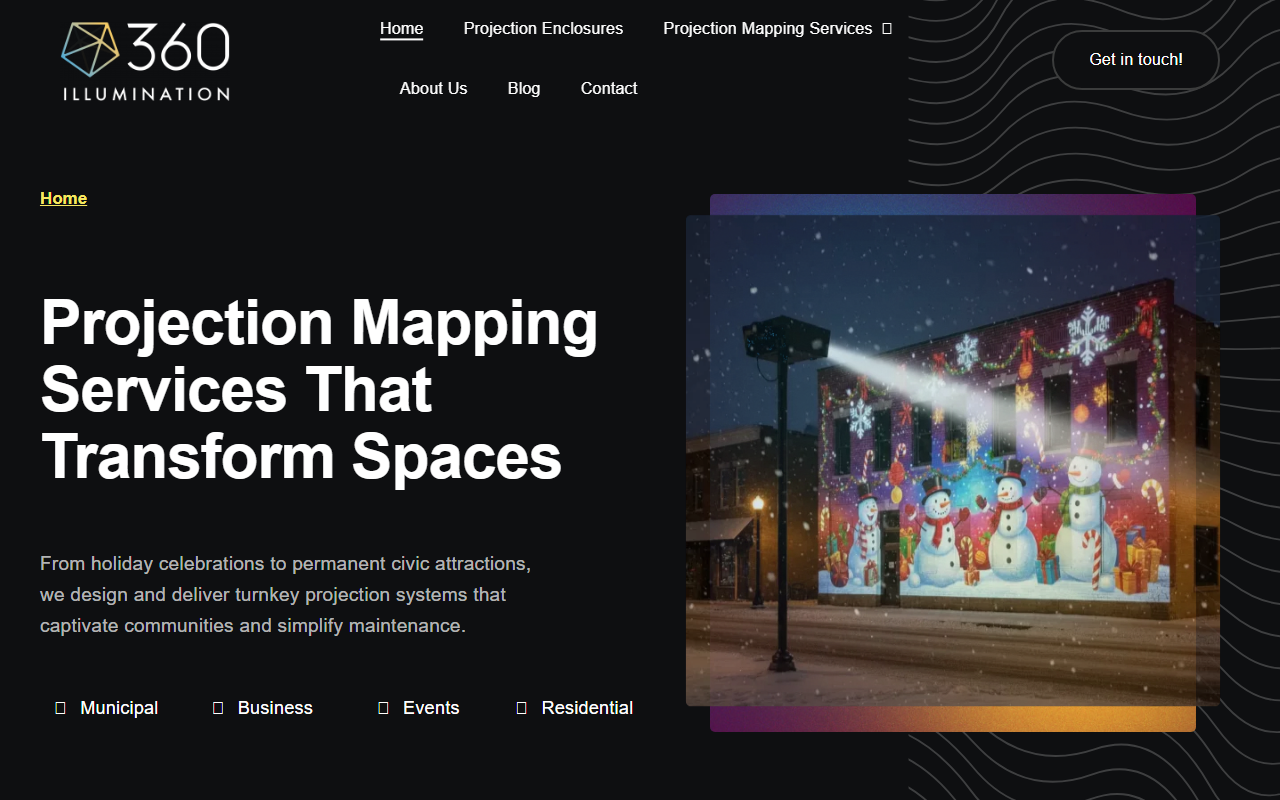Navigate to About Us
This screenshot has height=800, width=1280.
point(433,88)
